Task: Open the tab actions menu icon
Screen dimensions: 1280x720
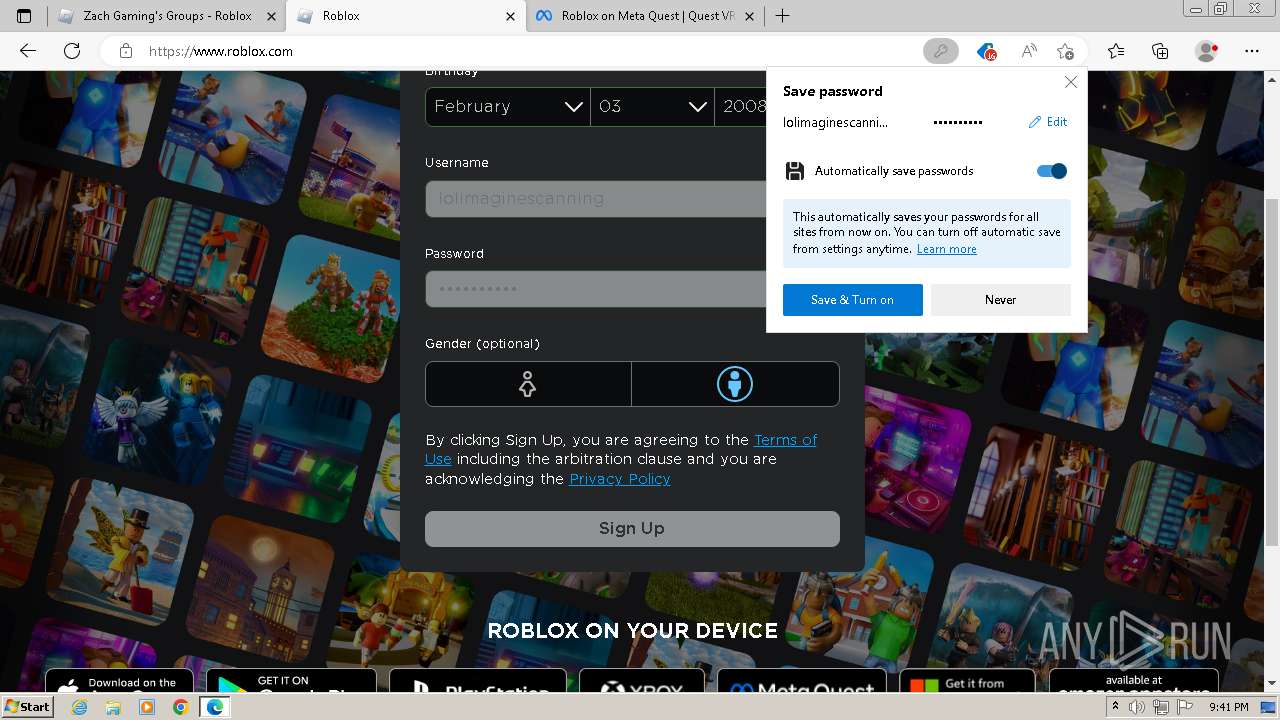Action: click(24, 16)
